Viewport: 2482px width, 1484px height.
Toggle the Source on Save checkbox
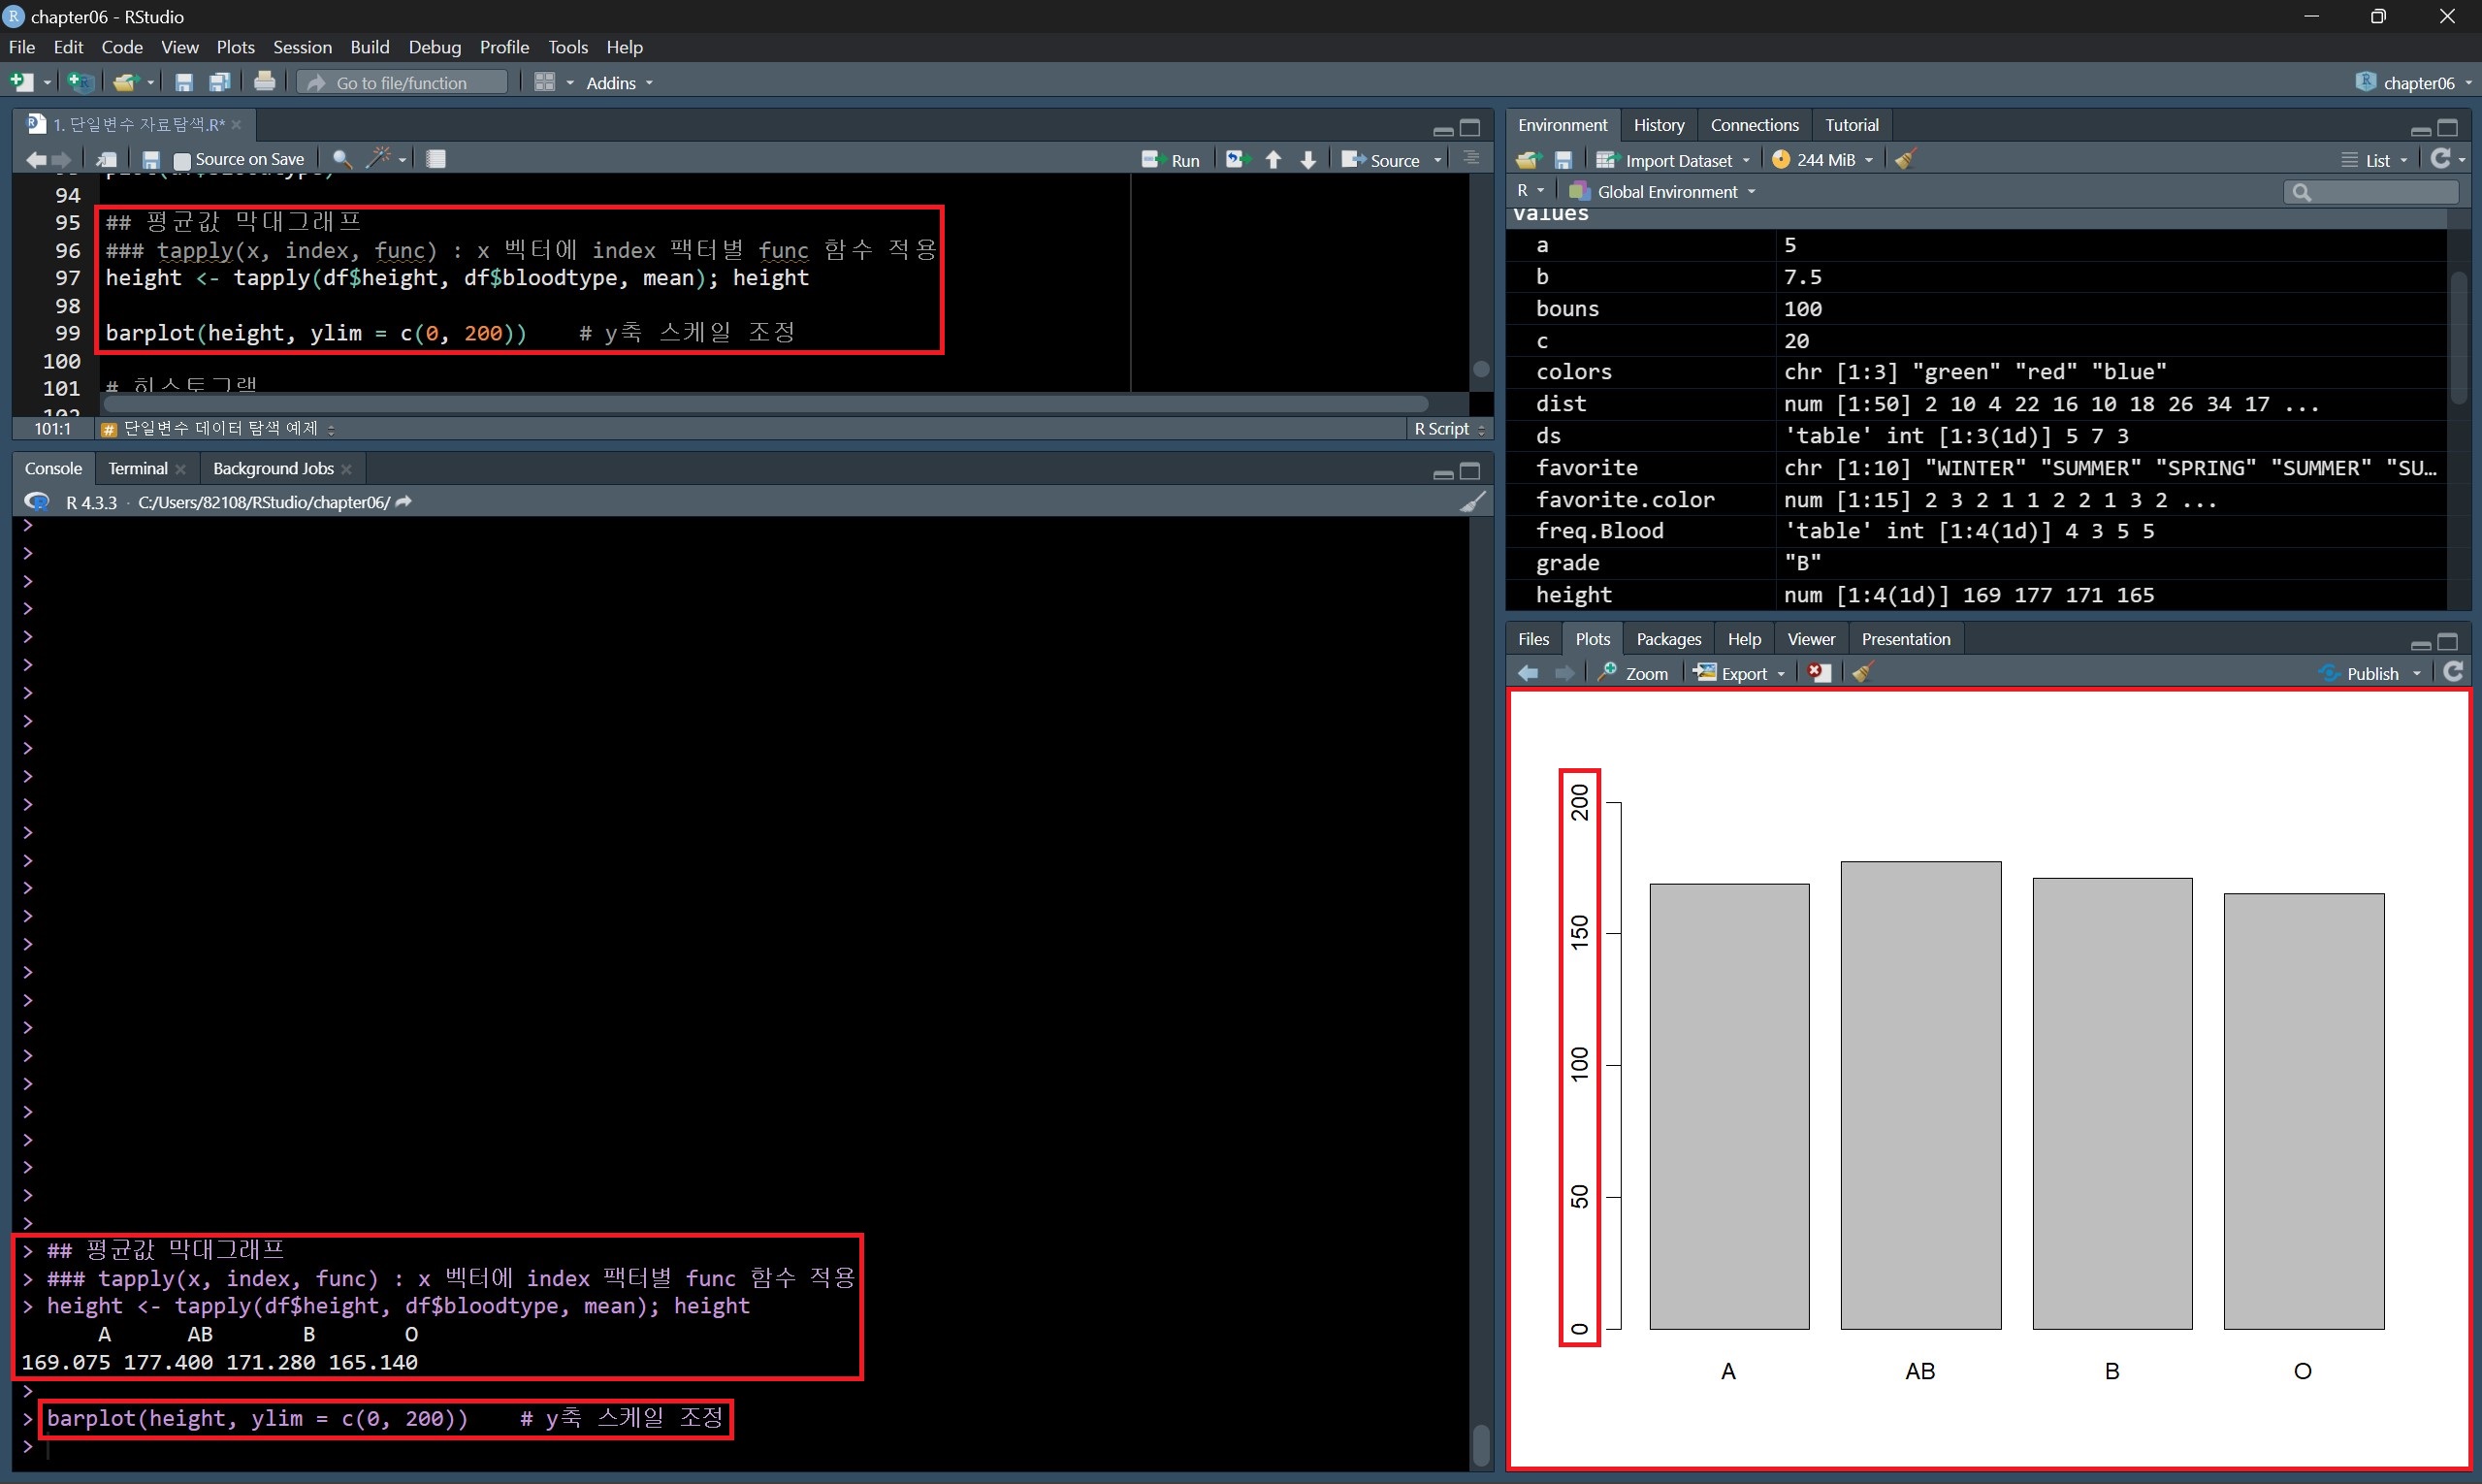(182, 160)
